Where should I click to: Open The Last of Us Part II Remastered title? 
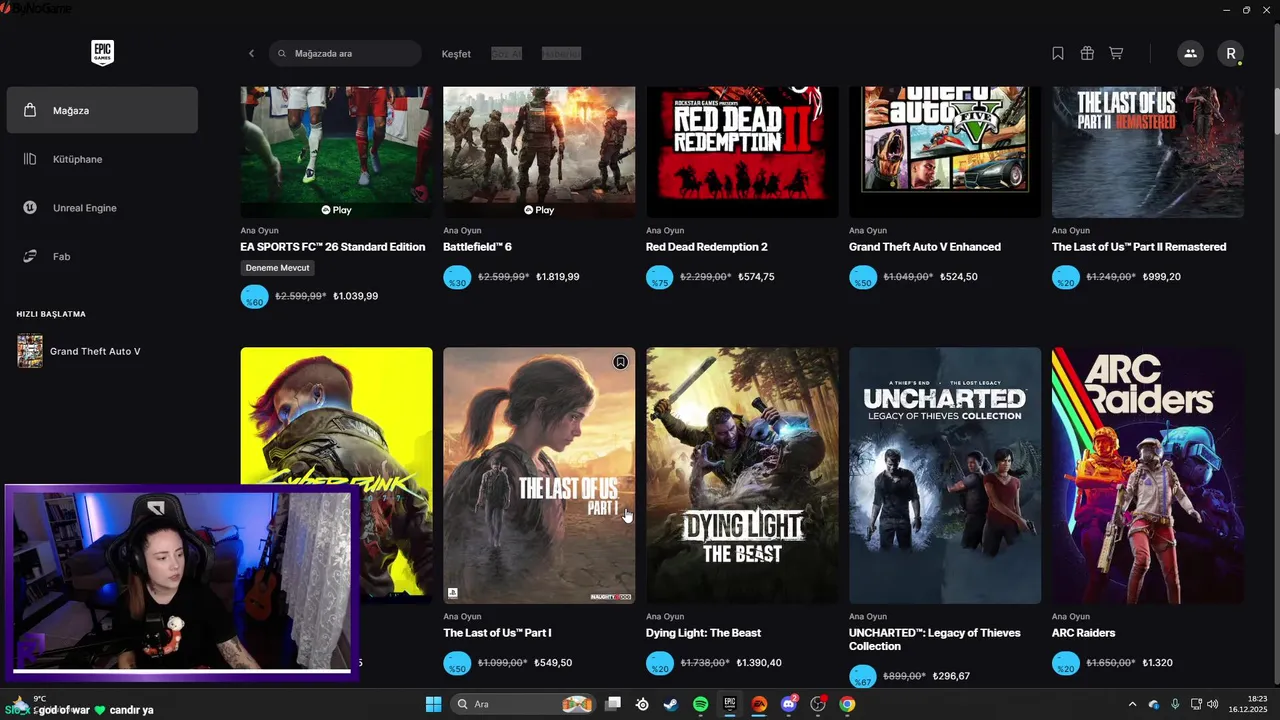point(1139,247)
